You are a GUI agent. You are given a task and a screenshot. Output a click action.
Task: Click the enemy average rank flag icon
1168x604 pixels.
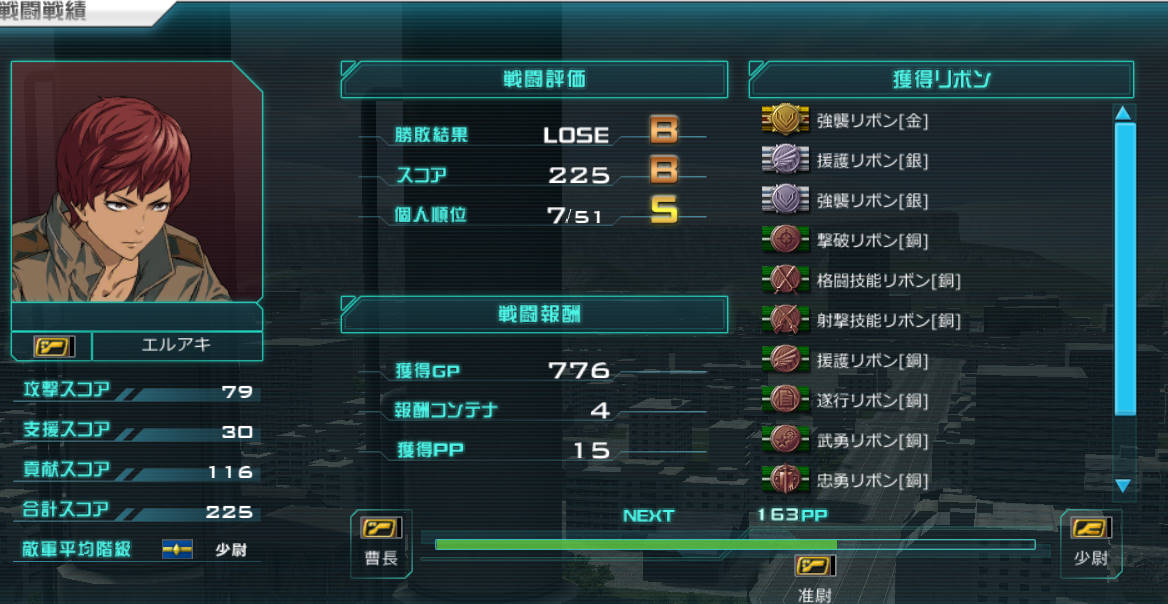(x=177, y=550)
